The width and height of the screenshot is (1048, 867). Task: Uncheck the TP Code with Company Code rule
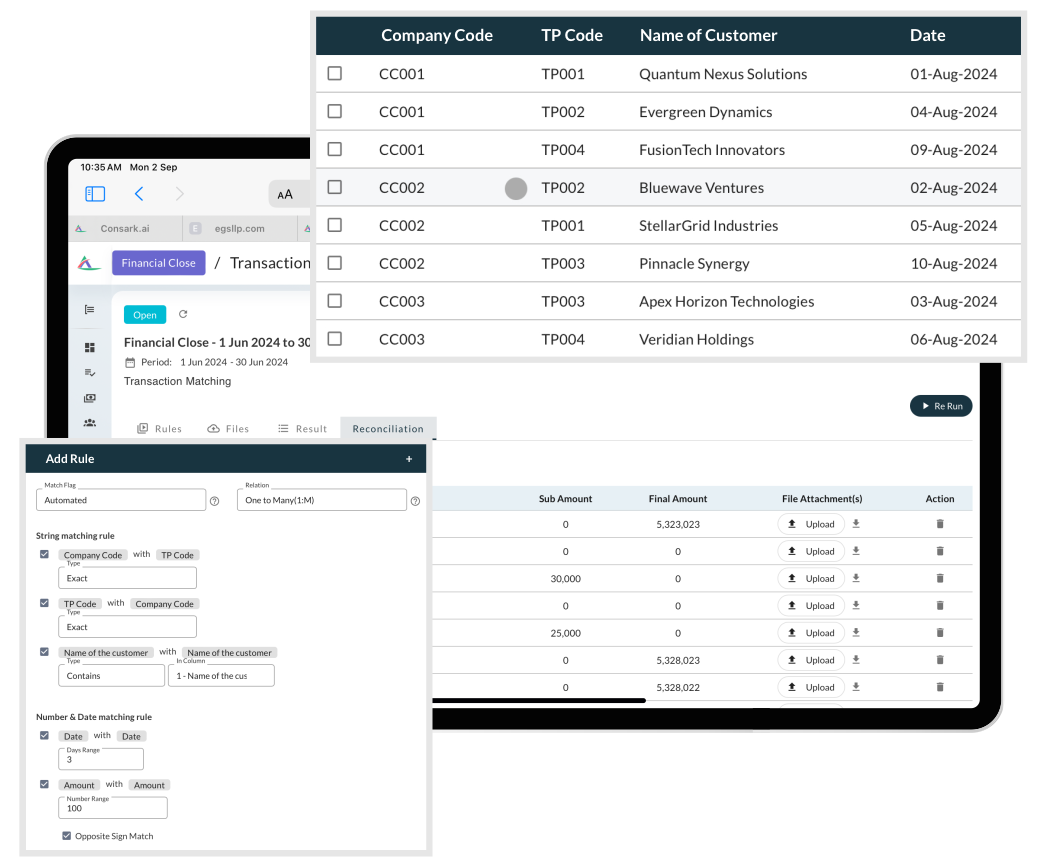point(44,603)
